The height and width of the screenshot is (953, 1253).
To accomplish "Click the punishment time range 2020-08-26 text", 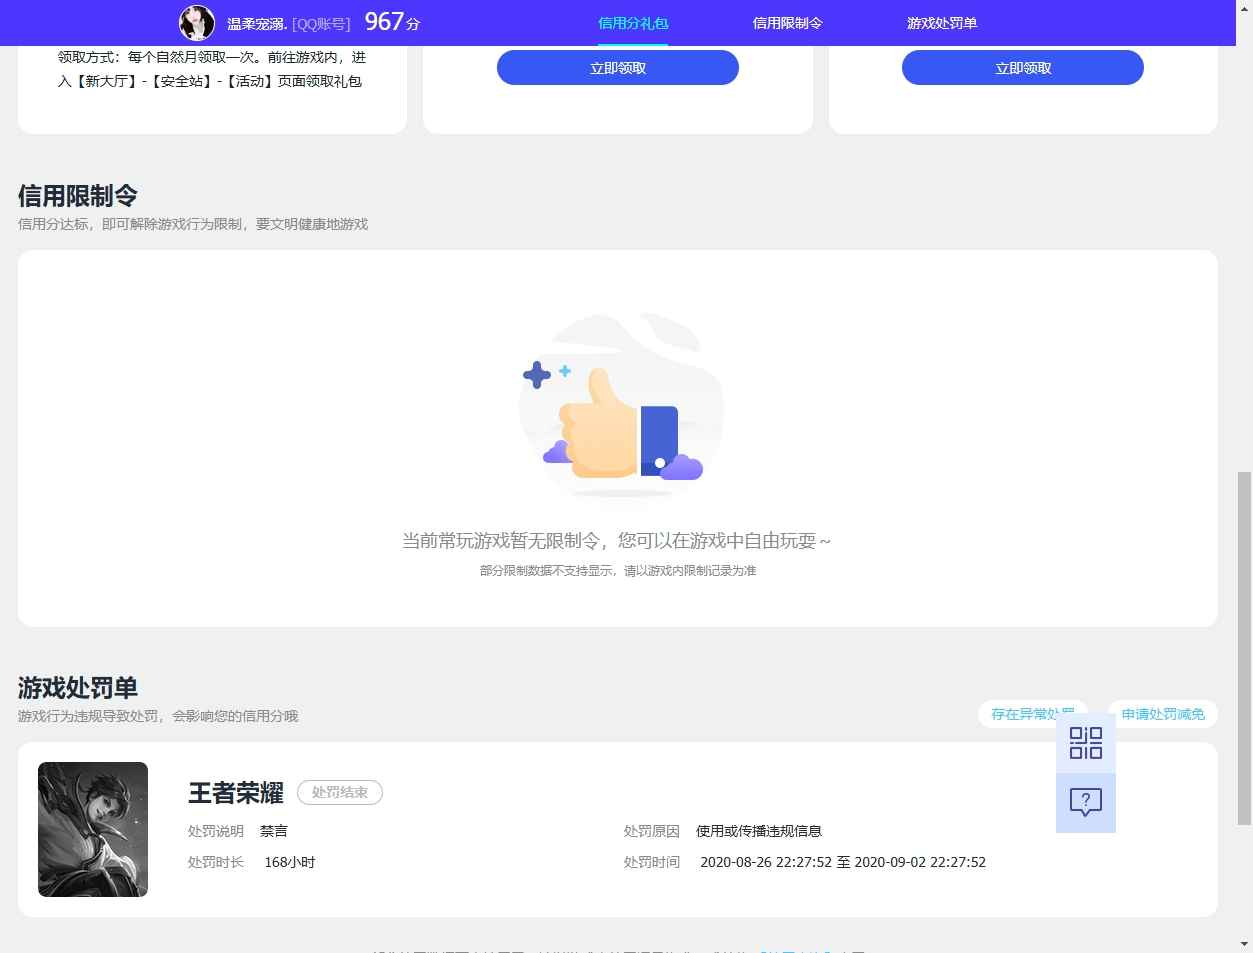I will (843, 862).
